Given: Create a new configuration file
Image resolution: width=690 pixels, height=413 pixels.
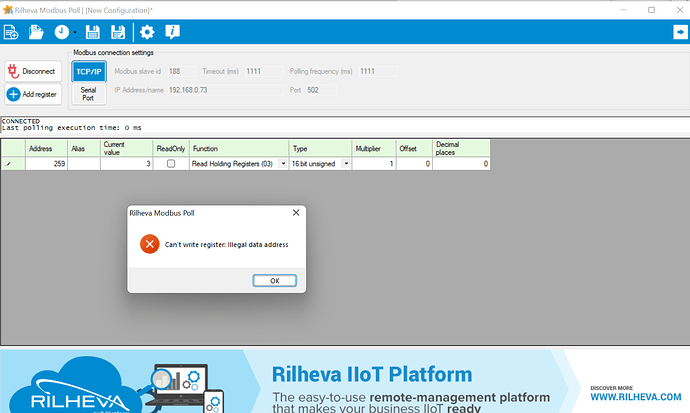Looking at the screenshot, I should click(x=11, y=32).
